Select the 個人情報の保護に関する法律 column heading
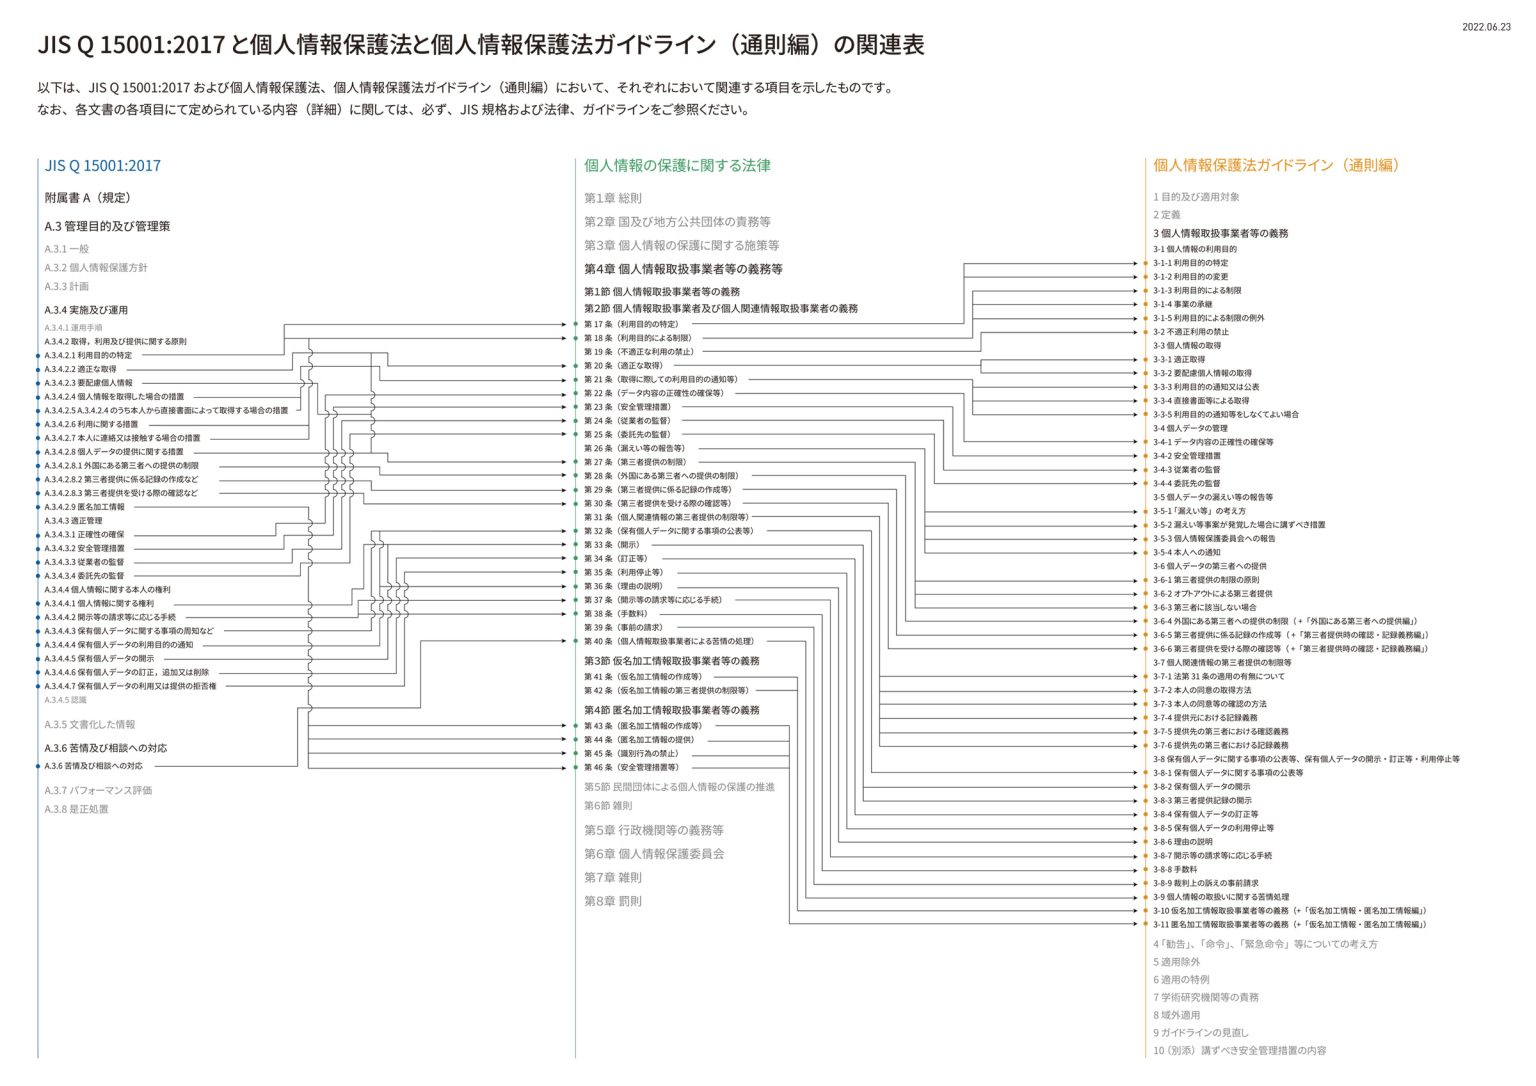The height and width of the screenshot is (1086, 1536). pyautogui.click(x=676, y=165)
